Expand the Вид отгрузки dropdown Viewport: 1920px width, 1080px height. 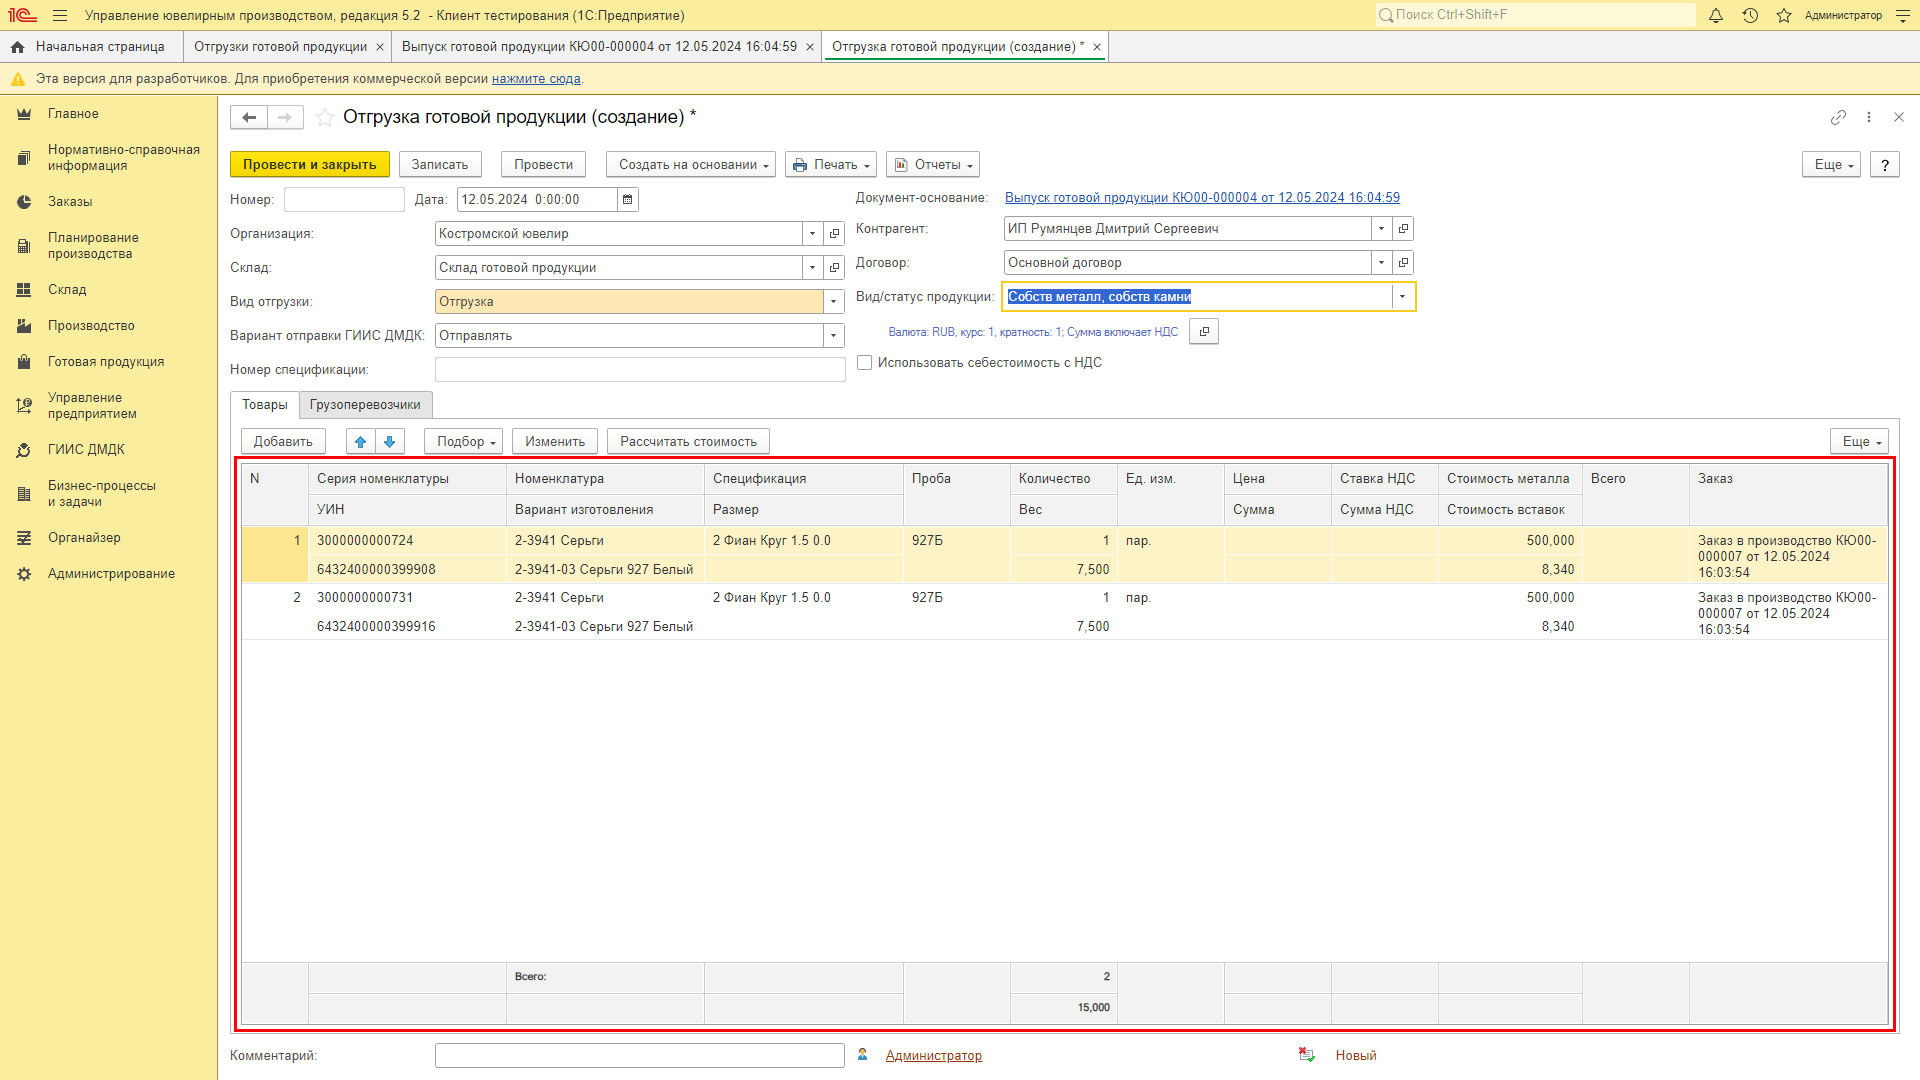coord(833,302)
